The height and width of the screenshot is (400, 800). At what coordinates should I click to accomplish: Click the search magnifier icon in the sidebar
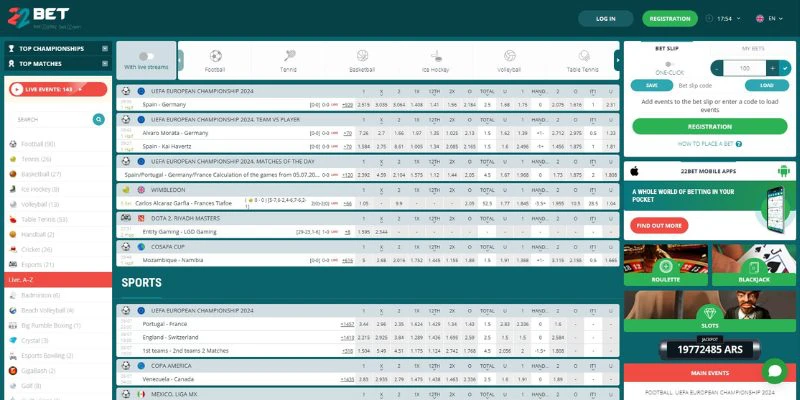[x=99, y=119]
